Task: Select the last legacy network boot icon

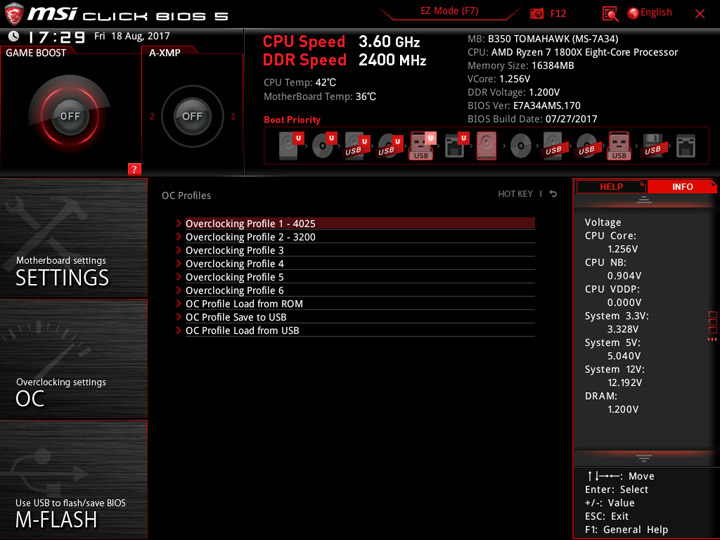Action: click(x=686, y=146)
